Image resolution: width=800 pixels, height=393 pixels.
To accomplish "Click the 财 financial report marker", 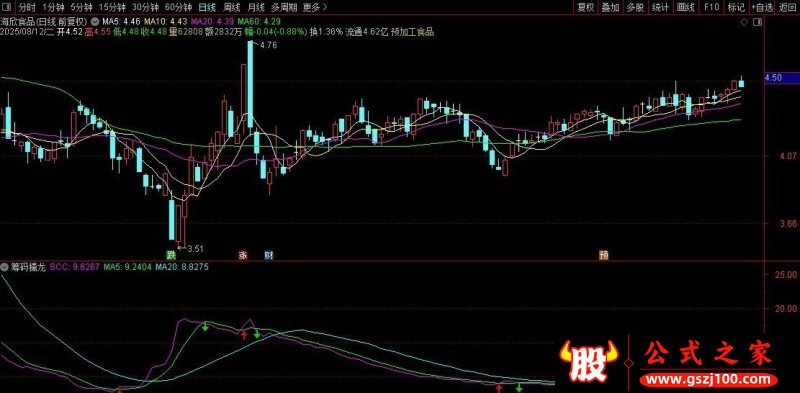I will (x=269, y=255).
